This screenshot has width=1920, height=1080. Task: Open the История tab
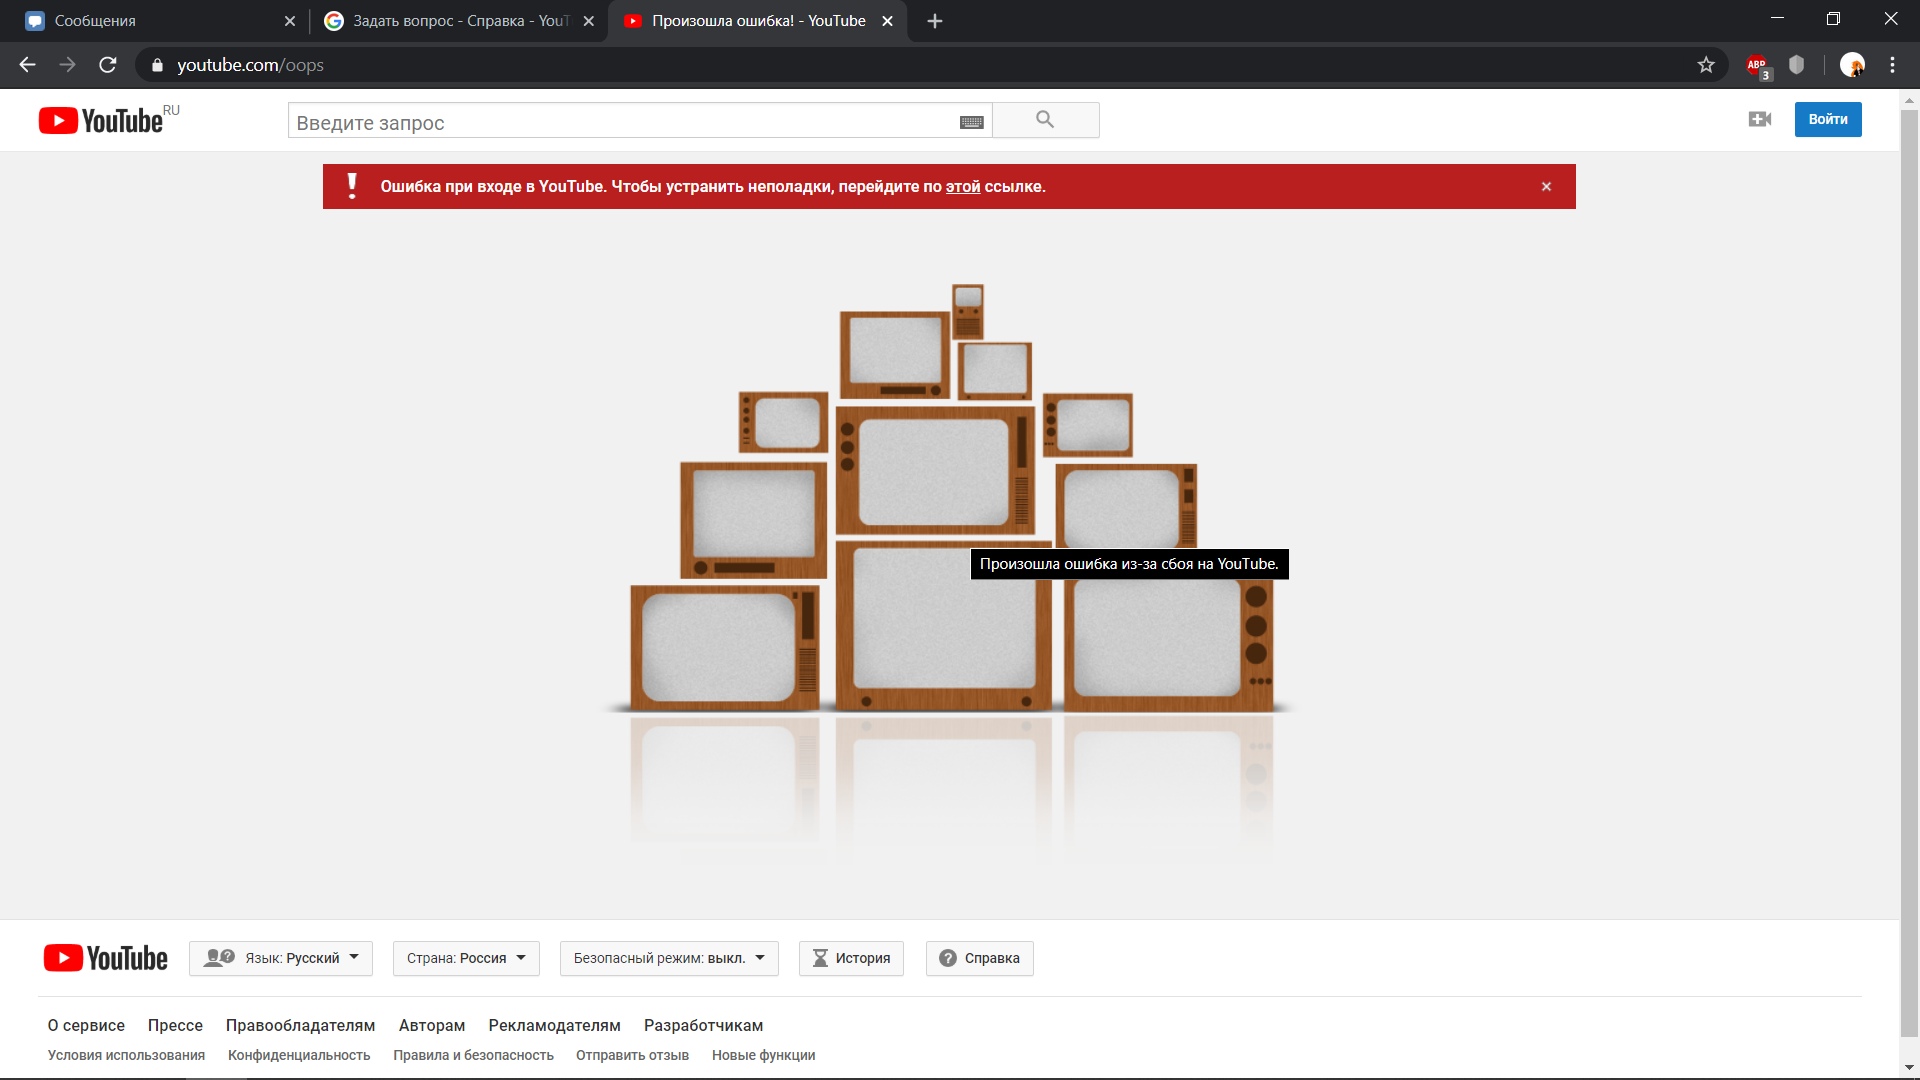849,959
